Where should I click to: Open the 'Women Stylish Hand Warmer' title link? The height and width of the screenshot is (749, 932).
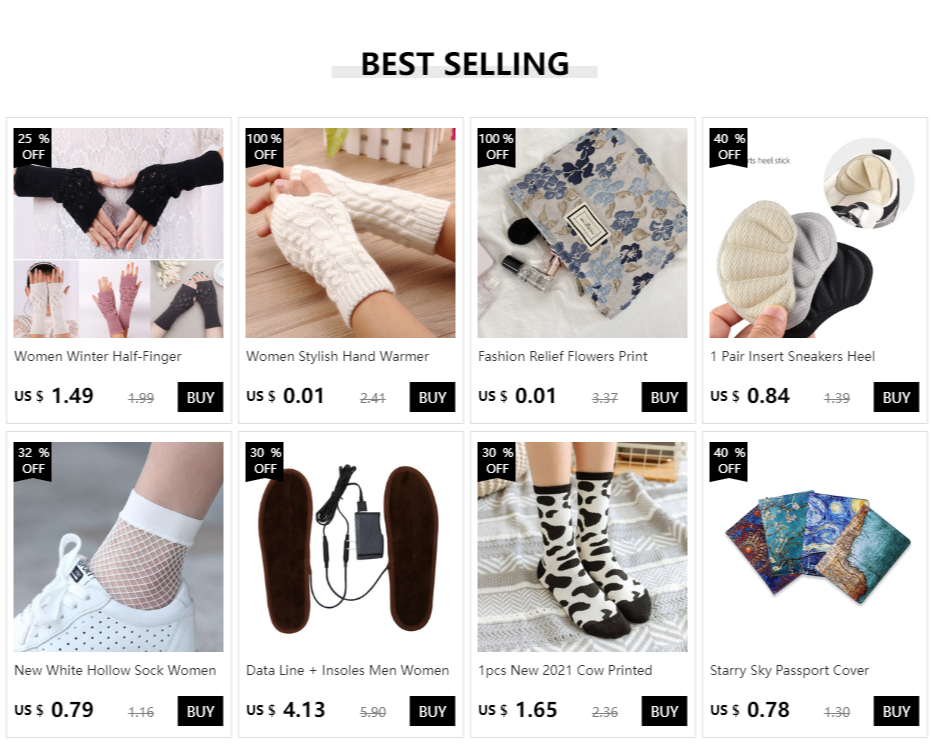tap(337, 356)
